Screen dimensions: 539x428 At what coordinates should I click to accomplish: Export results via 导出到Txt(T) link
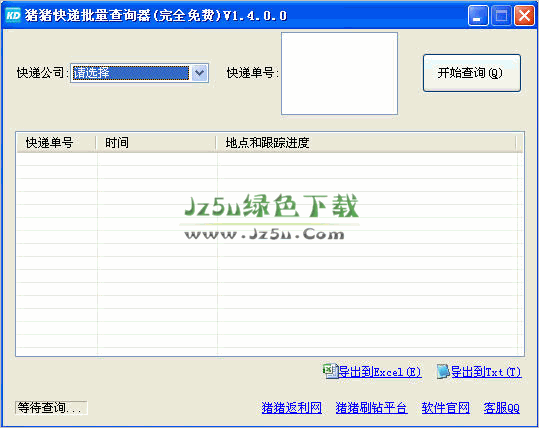click(486, 372)
